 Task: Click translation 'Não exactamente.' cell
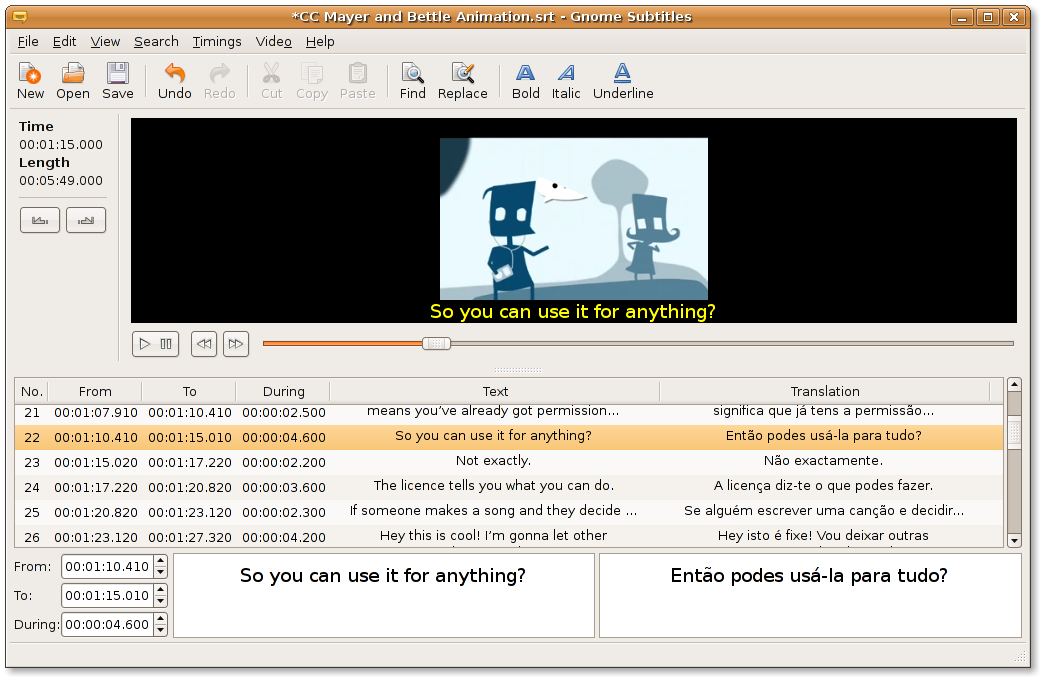pos(822,461)
